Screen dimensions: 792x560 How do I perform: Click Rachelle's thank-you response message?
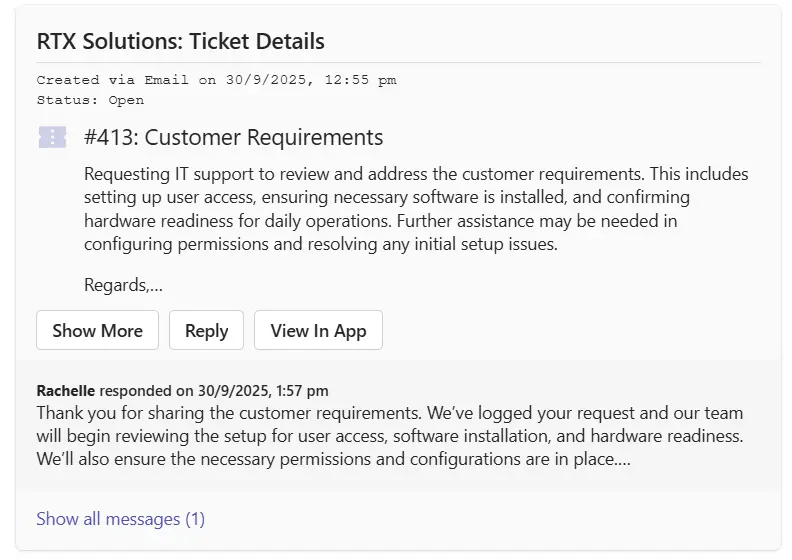tap(390, 436)
